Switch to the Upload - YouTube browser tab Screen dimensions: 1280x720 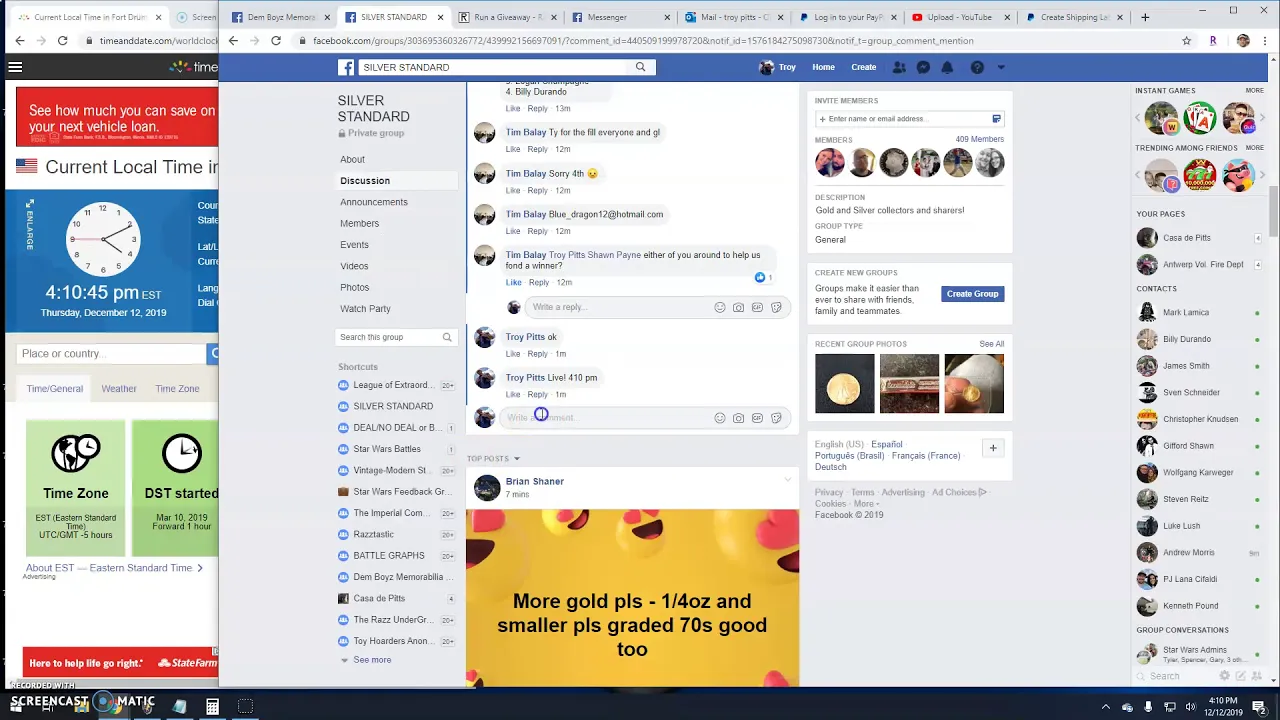point(959,17)
